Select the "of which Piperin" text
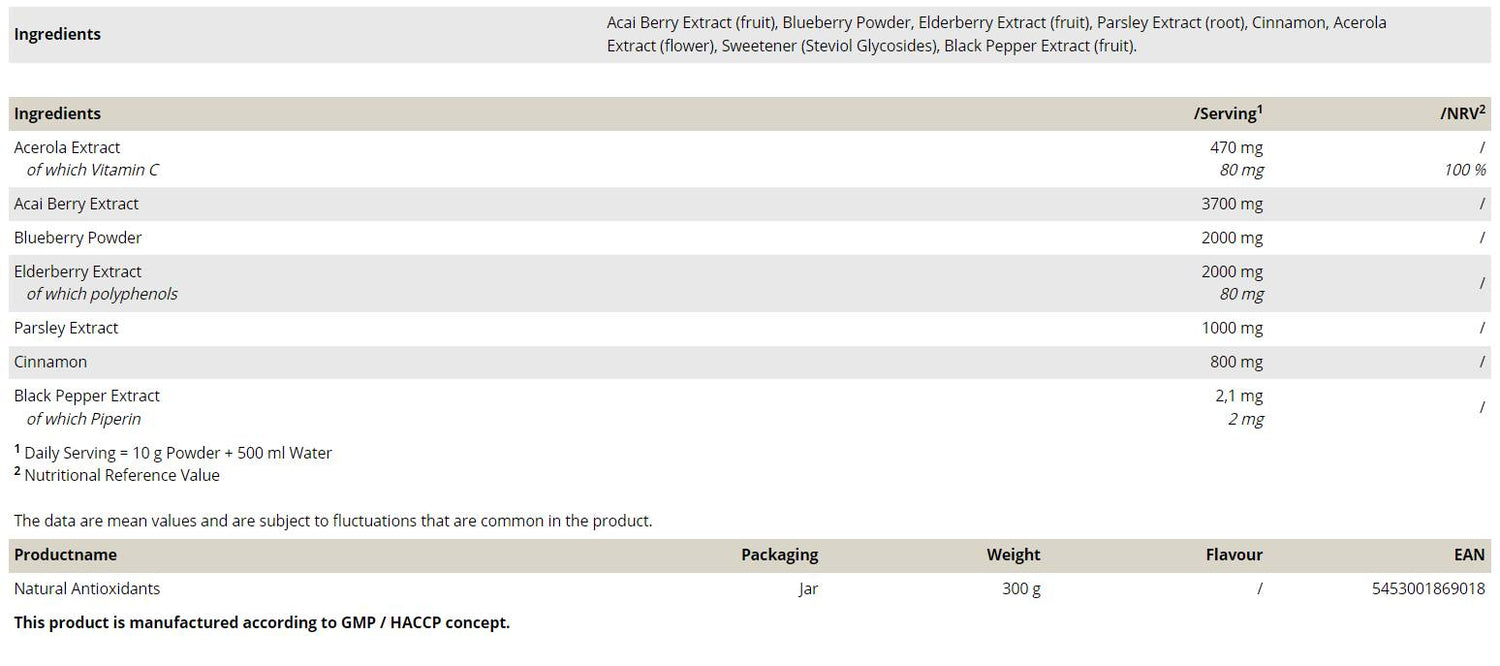The image size is (1500, 666). pyautogui.click(x=83, y=419)
